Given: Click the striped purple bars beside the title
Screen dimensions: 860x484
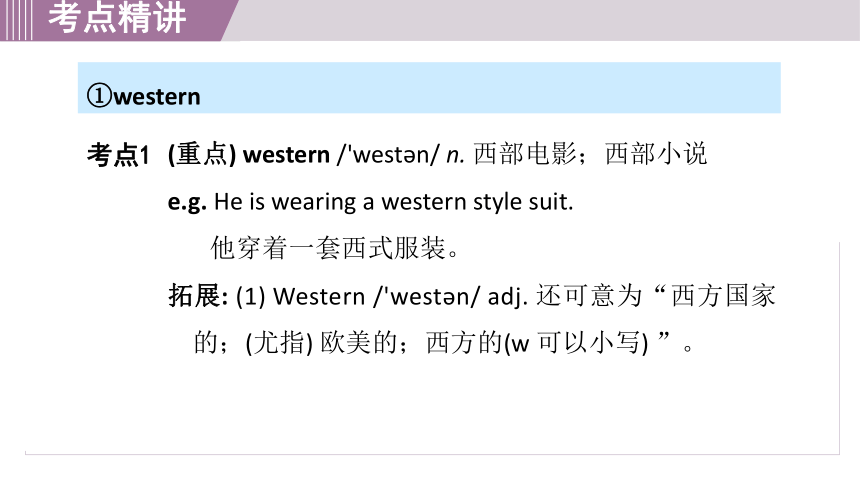Looking at the screenshot, I should (x=16, y=20).
